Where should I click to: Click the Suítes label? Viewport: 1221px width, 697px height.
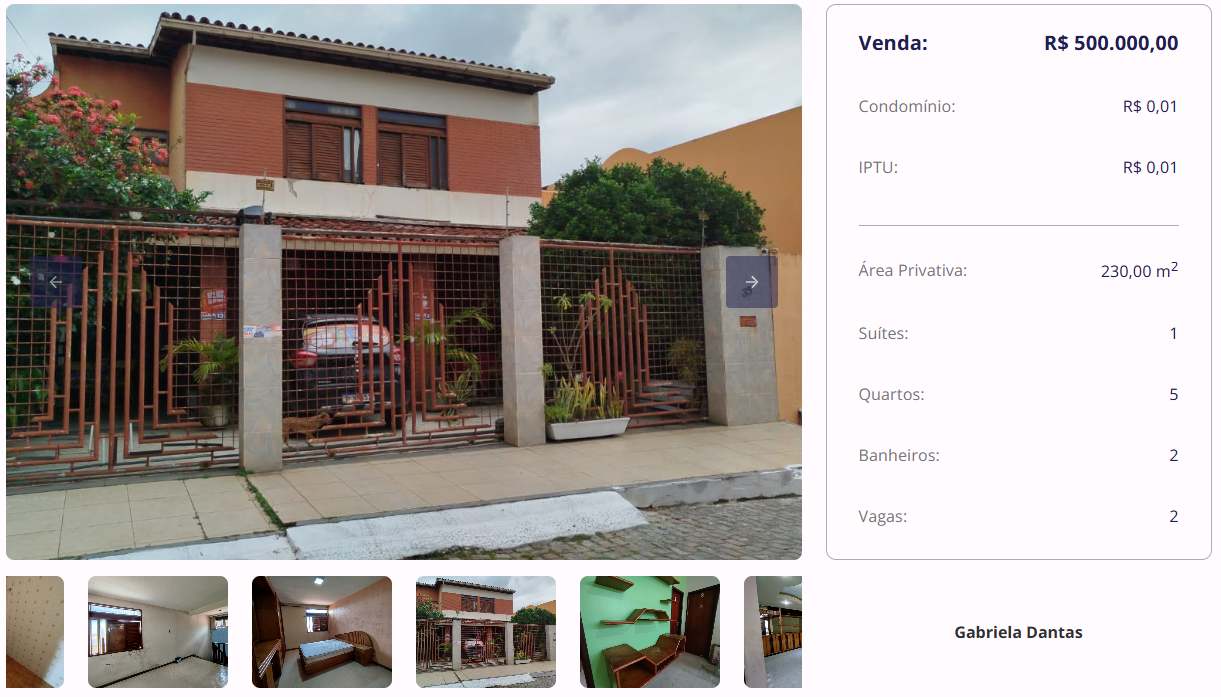click(x=883, y=333)
